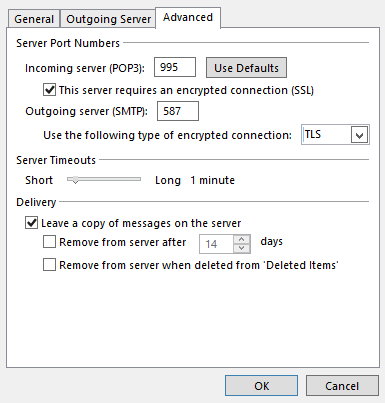
Task: Click the Outgoing server SMTP port field
Action: [x=178, y=111]
